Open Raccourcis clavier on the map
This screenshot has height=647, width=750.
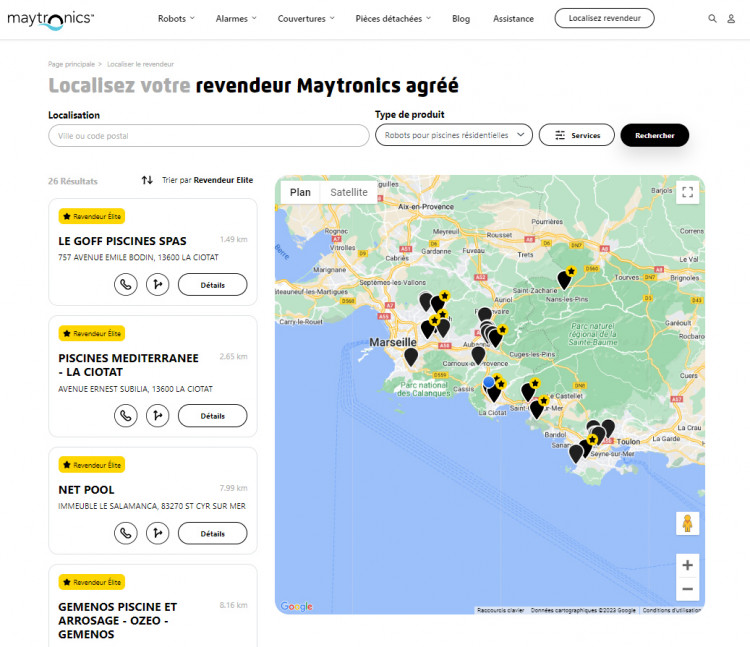pos(500,610)
